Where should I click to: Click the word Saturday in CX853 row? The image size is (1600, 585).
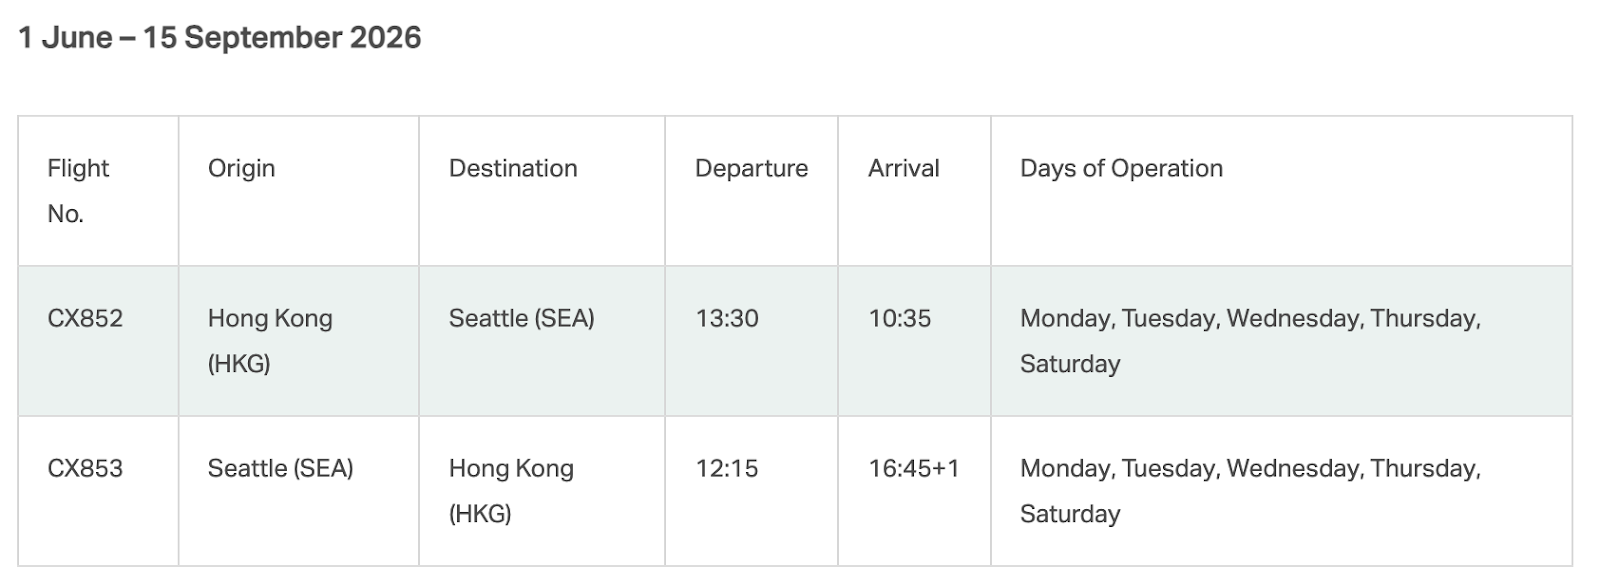[x=1070, y=514]
